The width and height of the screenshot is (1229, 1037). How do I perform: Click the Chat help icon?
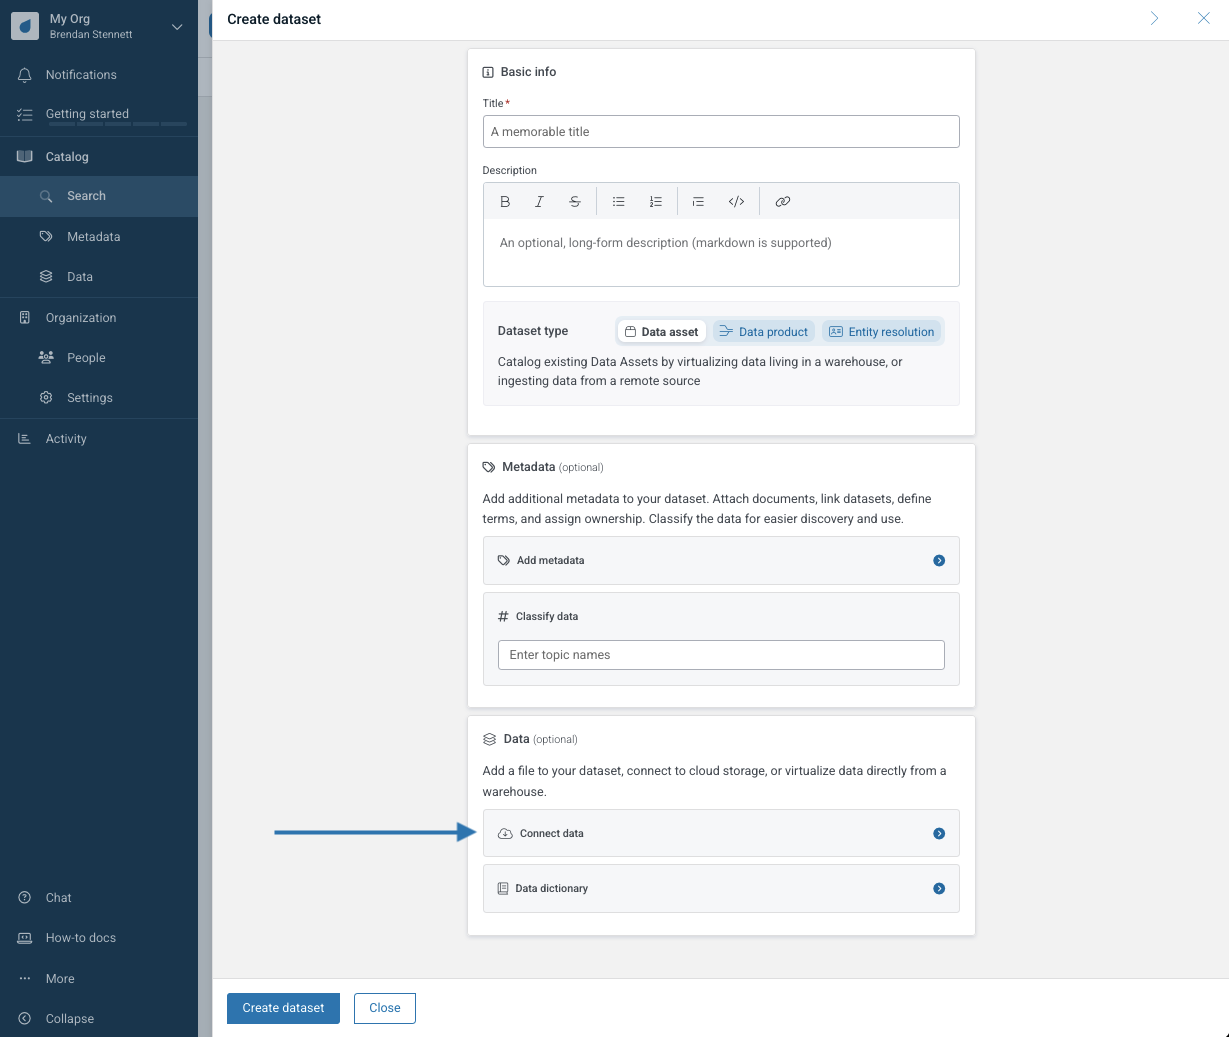click(25, 898)
